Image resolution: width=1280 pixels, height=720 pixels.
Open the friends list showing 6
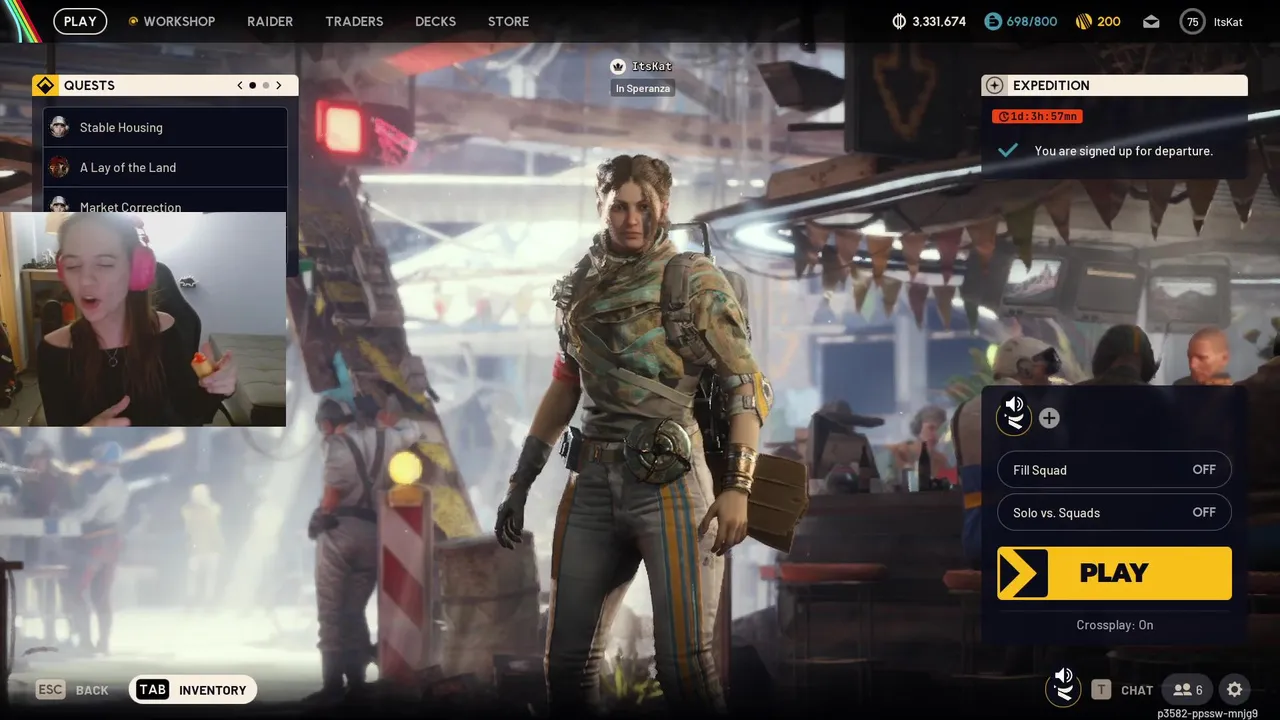1187,690
